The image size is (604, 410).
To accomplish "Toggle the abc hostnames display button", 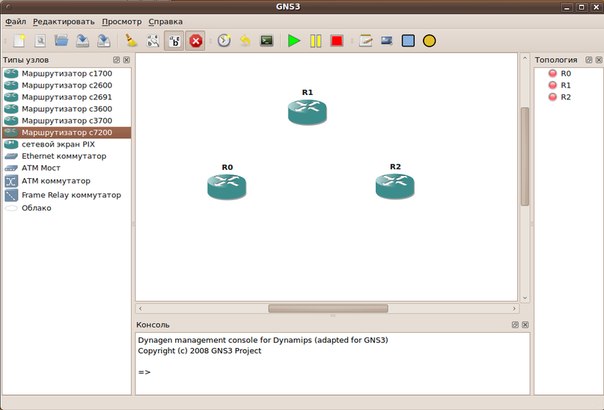I will (174, 40).
